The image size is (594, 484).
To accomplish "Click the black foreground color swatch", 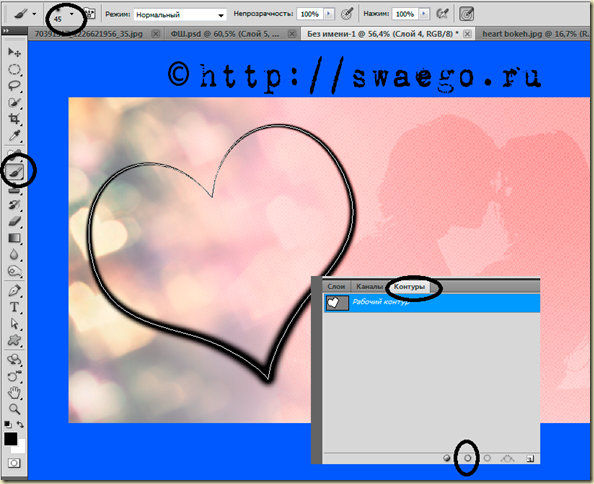I will tap(11, 439).
